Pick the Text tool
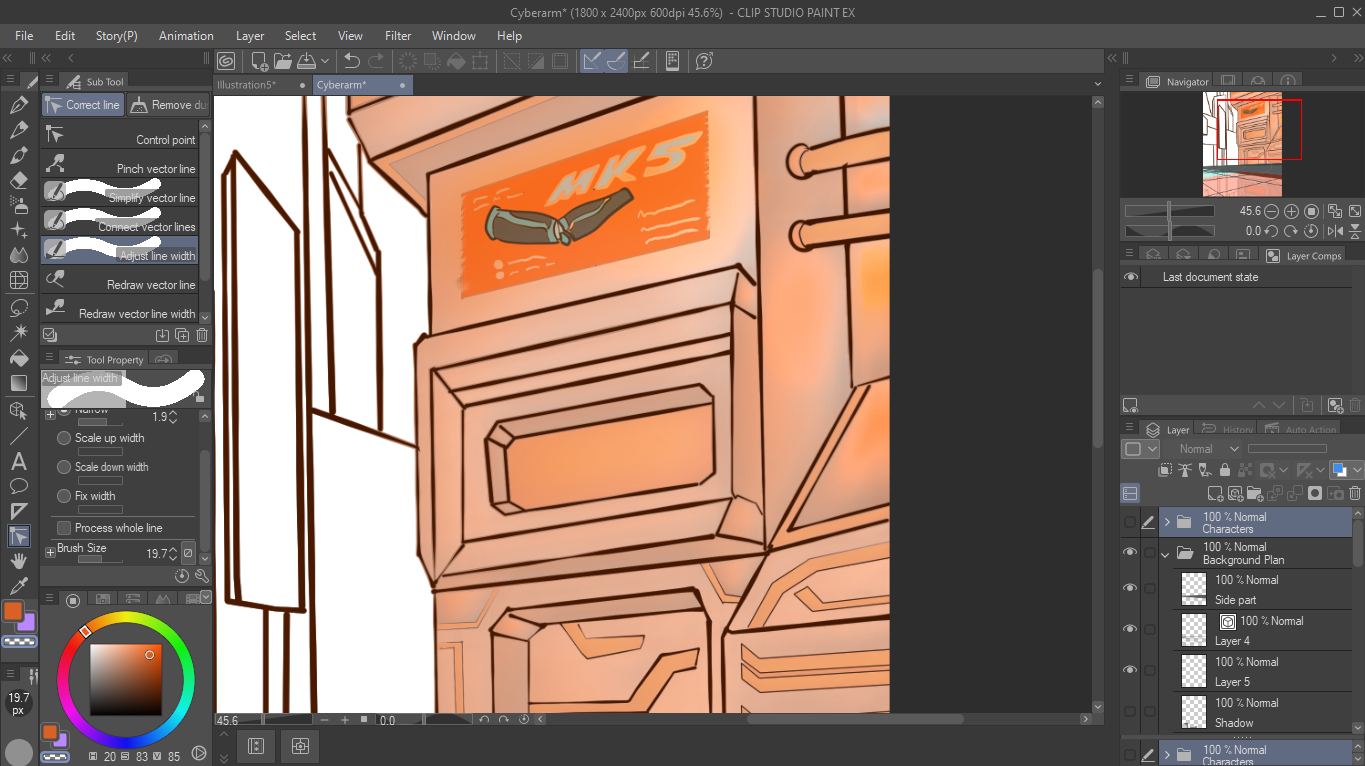Image resolution: width=1365 pixels, height=766 pixels. coord(18,461)
